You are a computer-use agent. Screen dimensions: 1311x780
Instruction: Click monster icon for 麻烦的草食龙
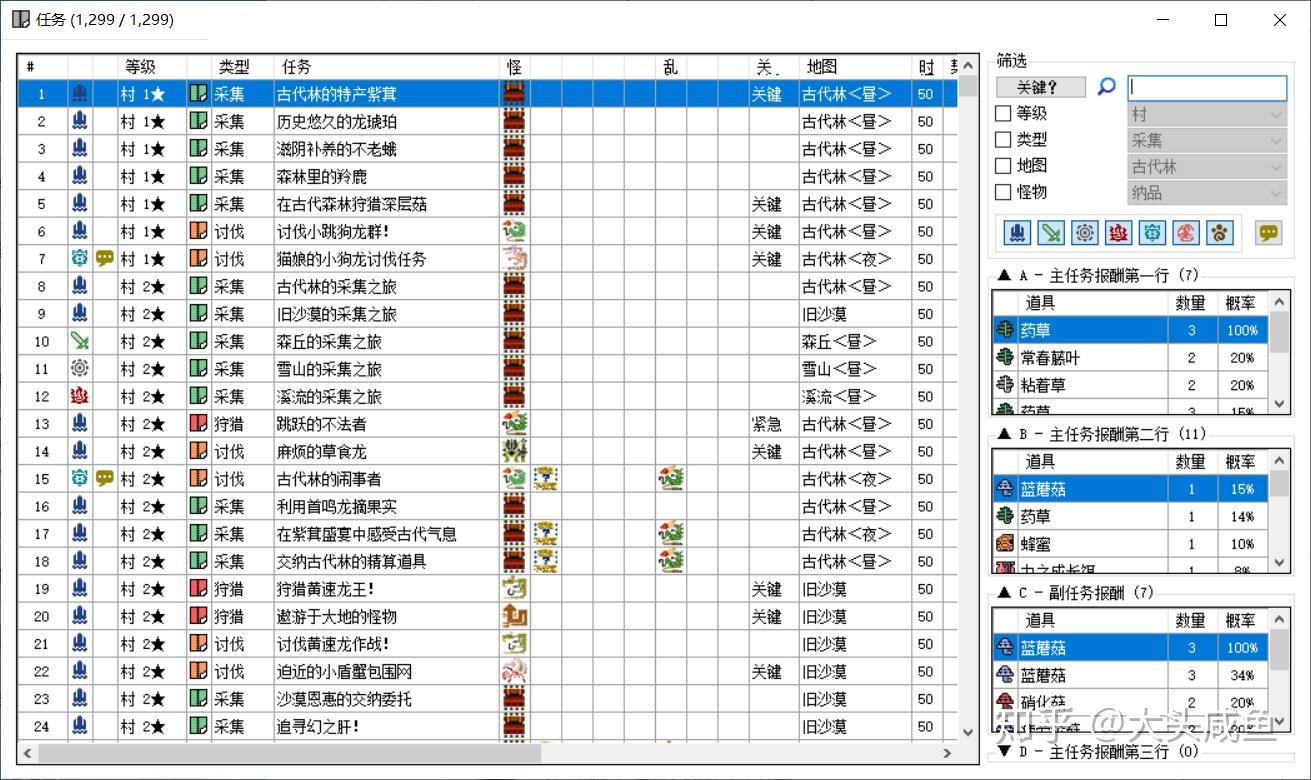click(x=514, y=451)
